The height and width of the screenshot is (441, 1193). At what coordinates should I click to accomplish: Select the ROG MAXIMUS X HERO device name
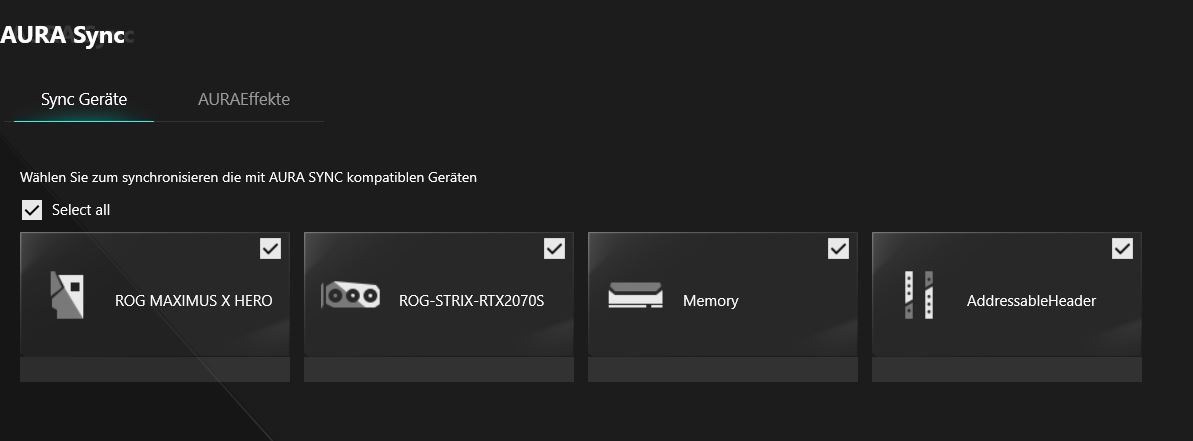[x=193, y=300]
